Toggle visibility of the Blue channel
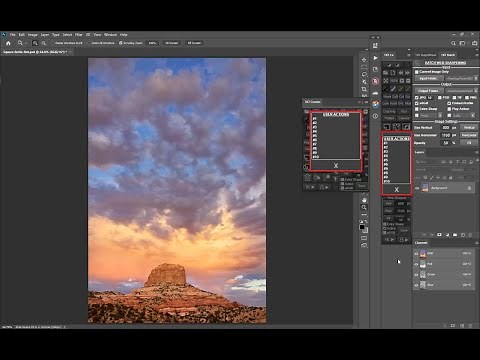Screen dimensions: 480x360 tap(416, 285)
